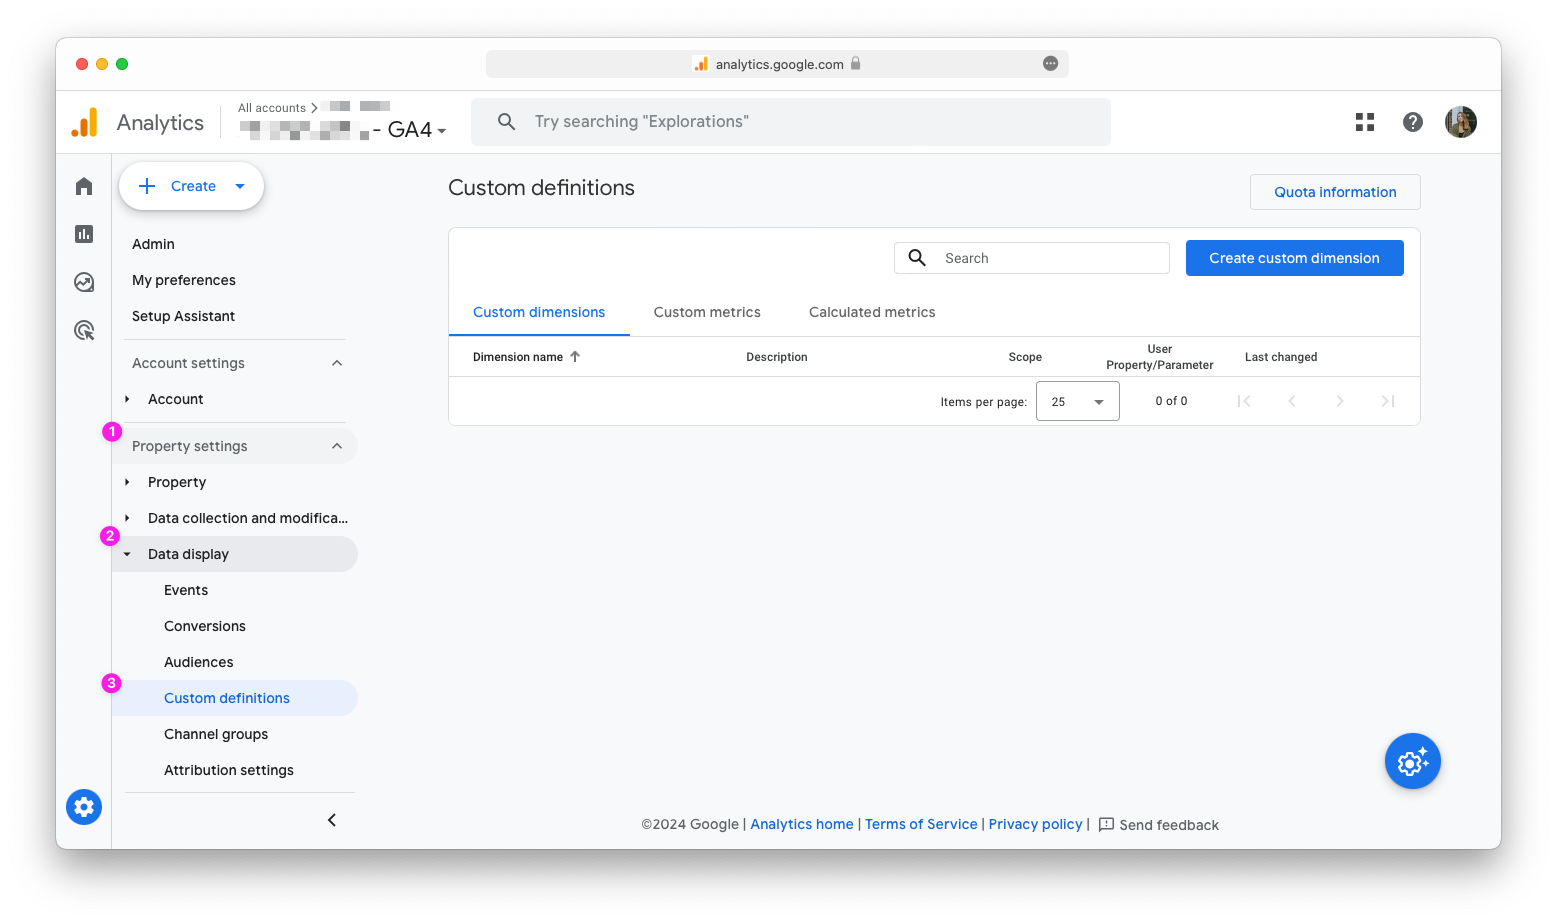Click the Quota information button
The image size is (1557, 923).
pyautogui.click(x=1335, y=192)
